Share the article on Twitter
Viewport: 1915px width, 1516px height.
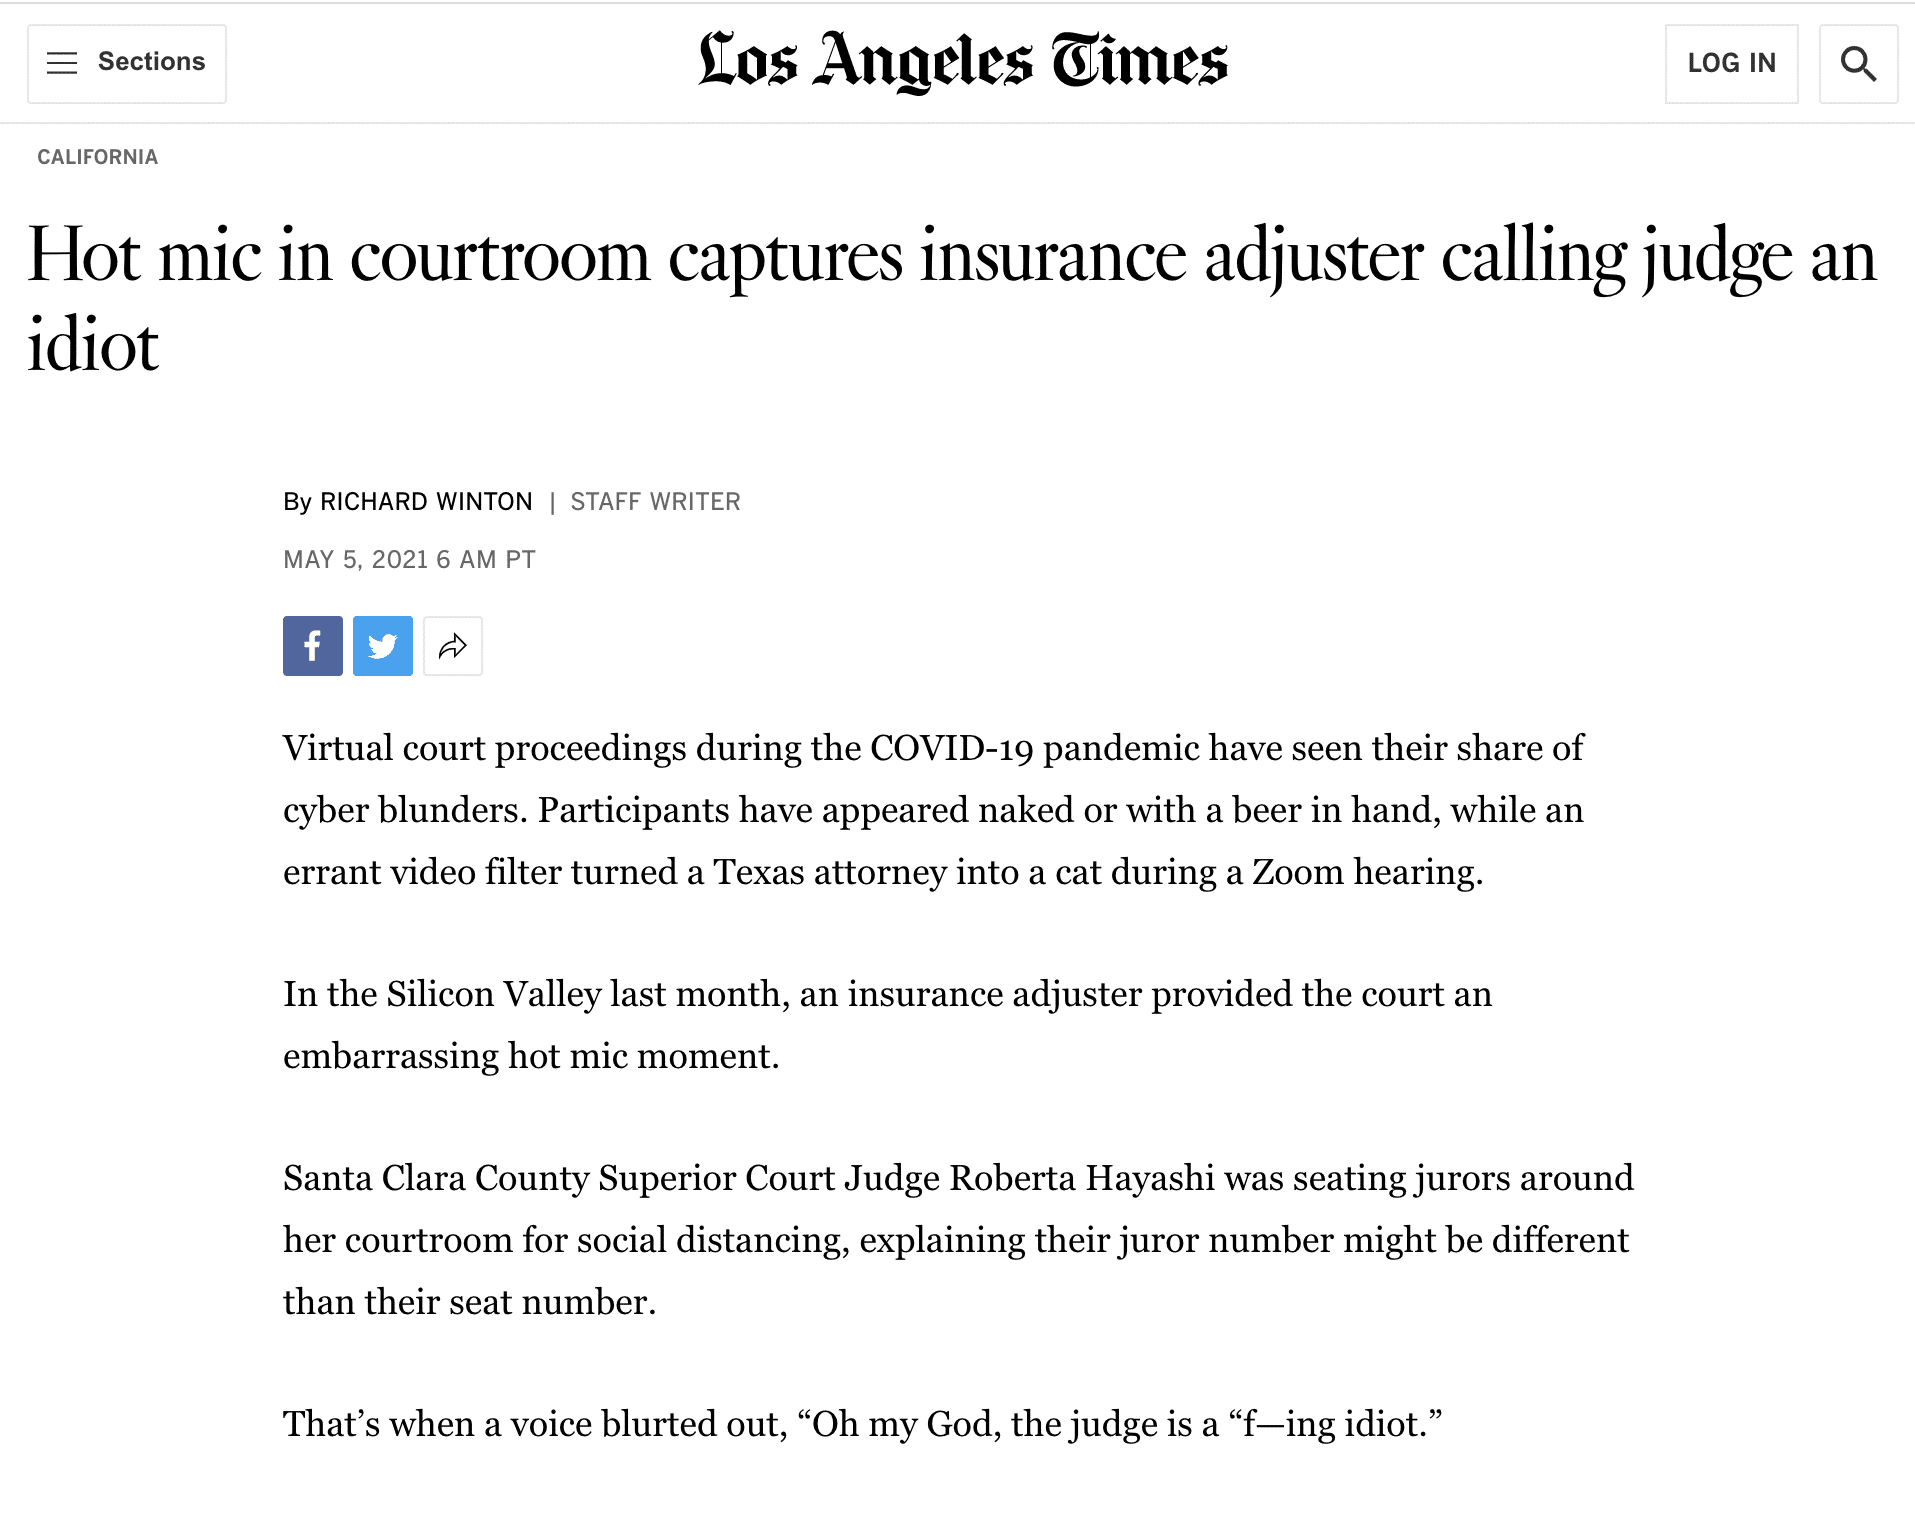pyautogui.click(x=382, y=646)
